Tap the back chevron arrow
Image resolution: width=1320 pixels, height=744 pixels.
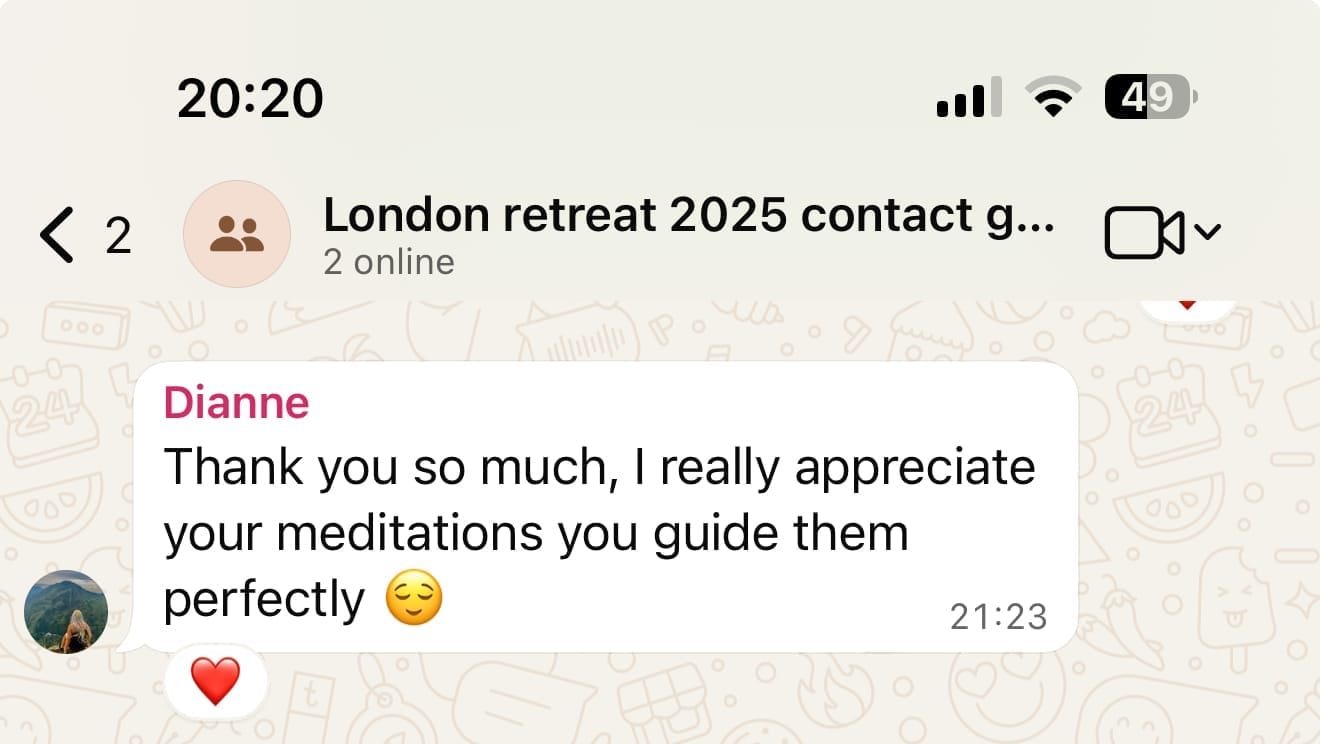pyautogui.click(x=57, y=235)
